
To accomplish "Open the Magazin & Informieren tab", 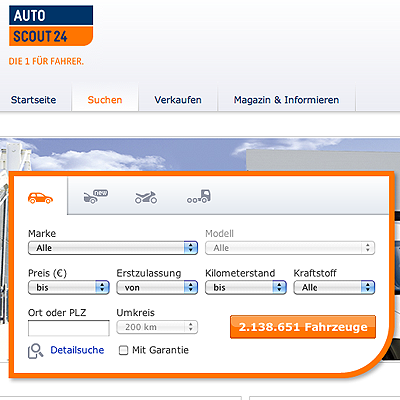I will (x=286, y=100).
